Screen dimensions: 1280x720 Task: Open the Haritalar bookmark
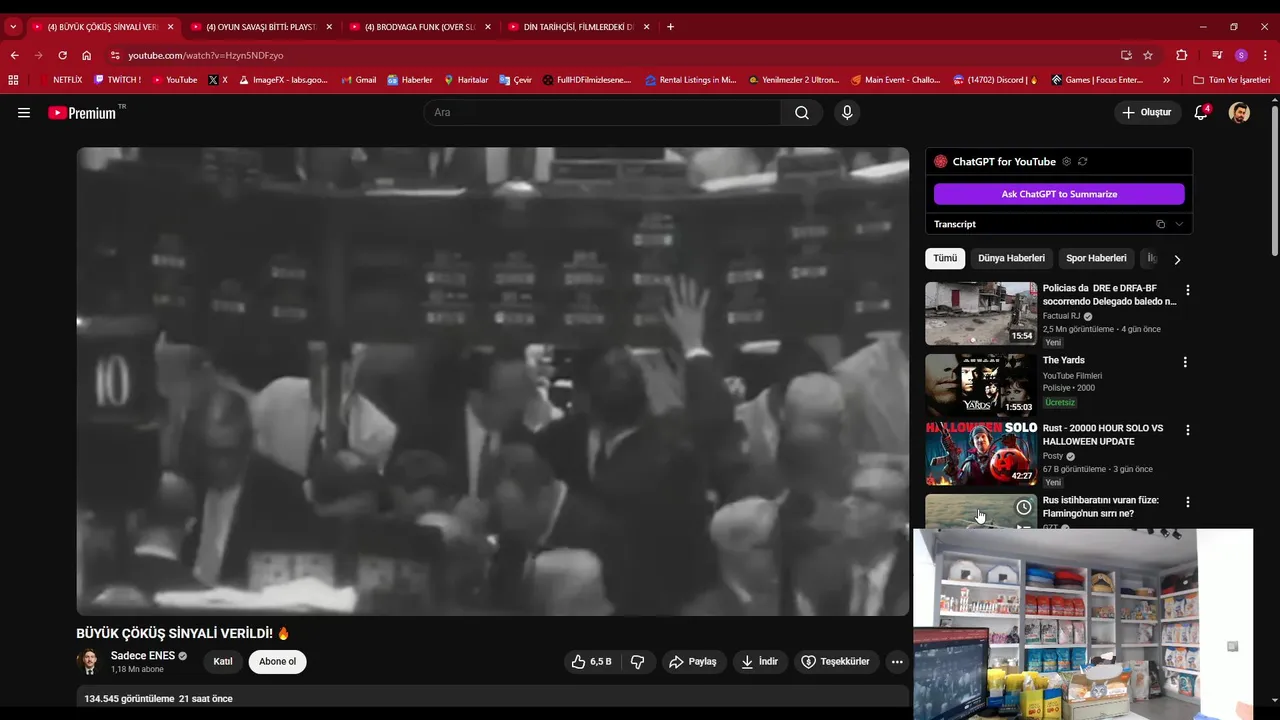click(x=466, y=80)
